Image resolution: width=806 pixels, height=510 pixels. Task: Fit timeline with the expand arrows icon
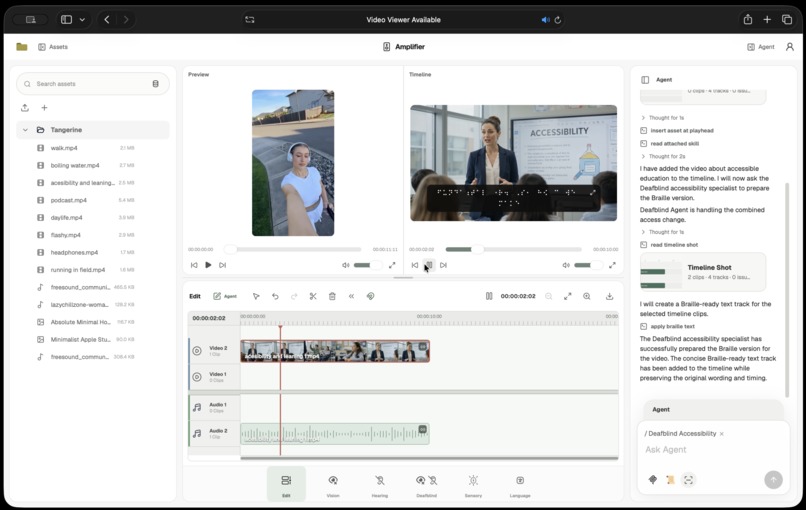point(567,296)
